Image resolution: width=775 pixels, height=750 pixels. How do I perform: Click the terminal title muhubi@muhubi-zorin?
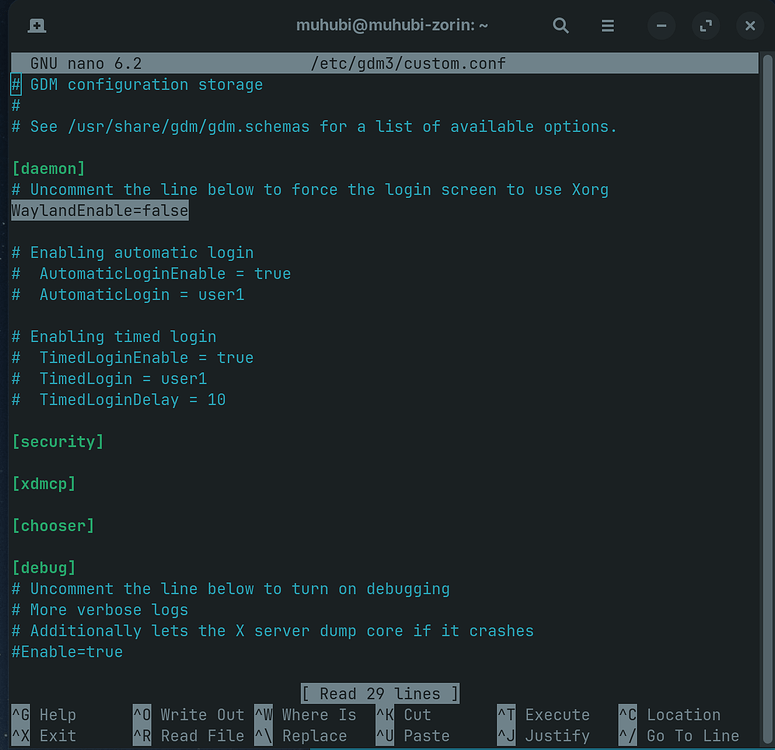pos(392,25)
